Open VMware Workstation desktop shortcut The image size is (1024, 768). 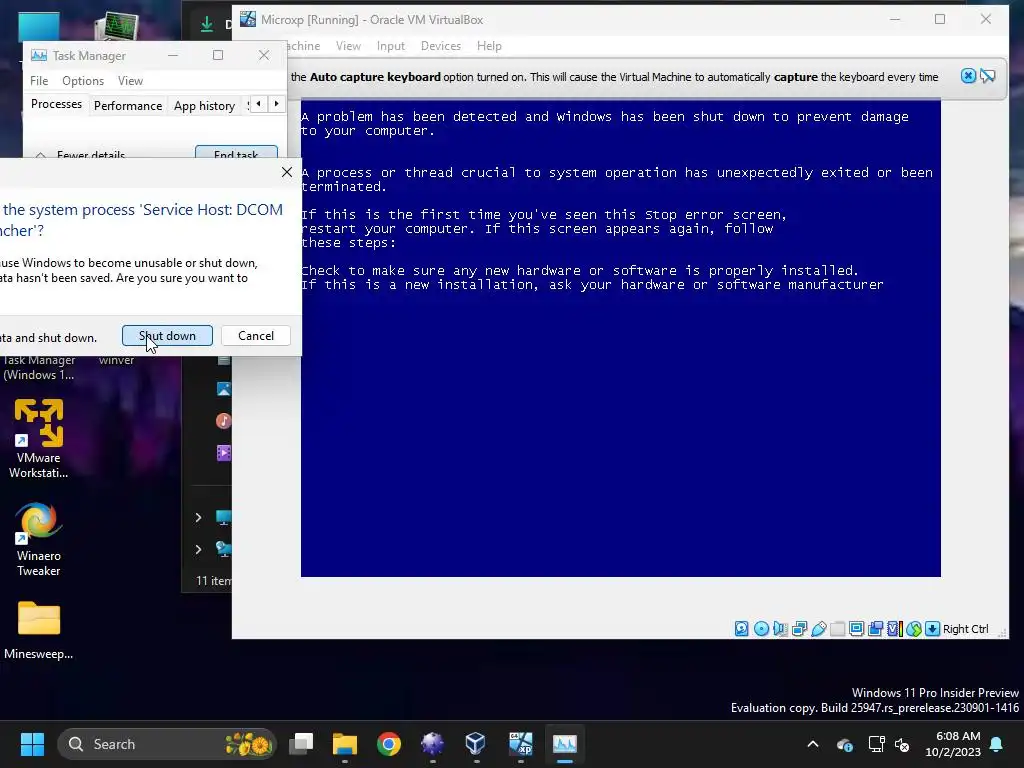click(39, 438)
